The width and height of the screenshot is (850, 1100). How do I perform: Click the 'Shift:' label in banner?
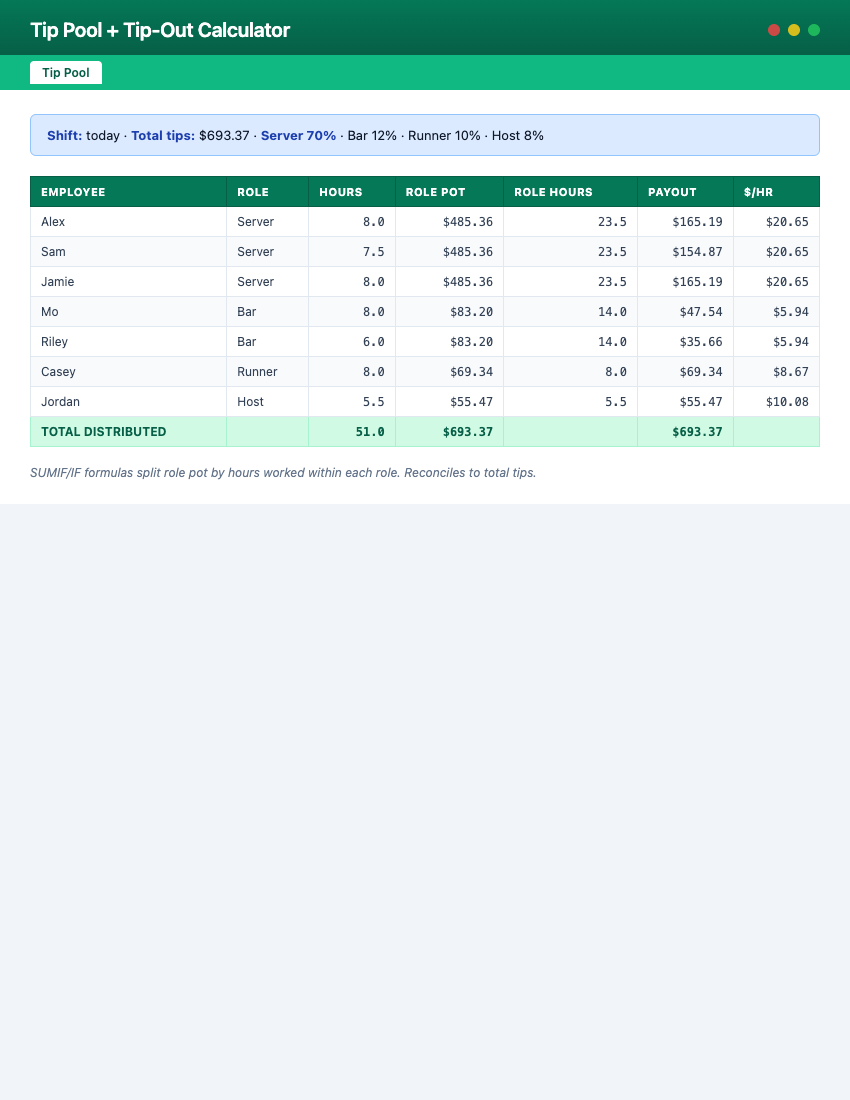[65, 135]
